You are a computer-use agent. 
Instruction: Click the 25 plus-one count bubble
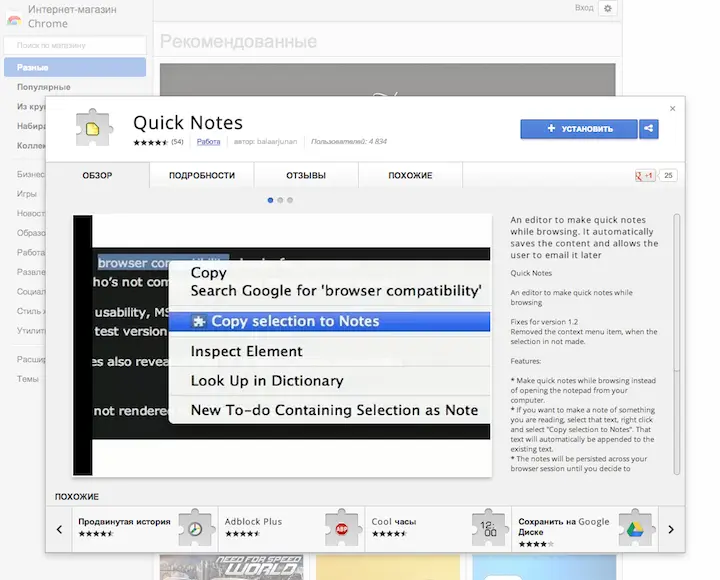coord(668,175)
